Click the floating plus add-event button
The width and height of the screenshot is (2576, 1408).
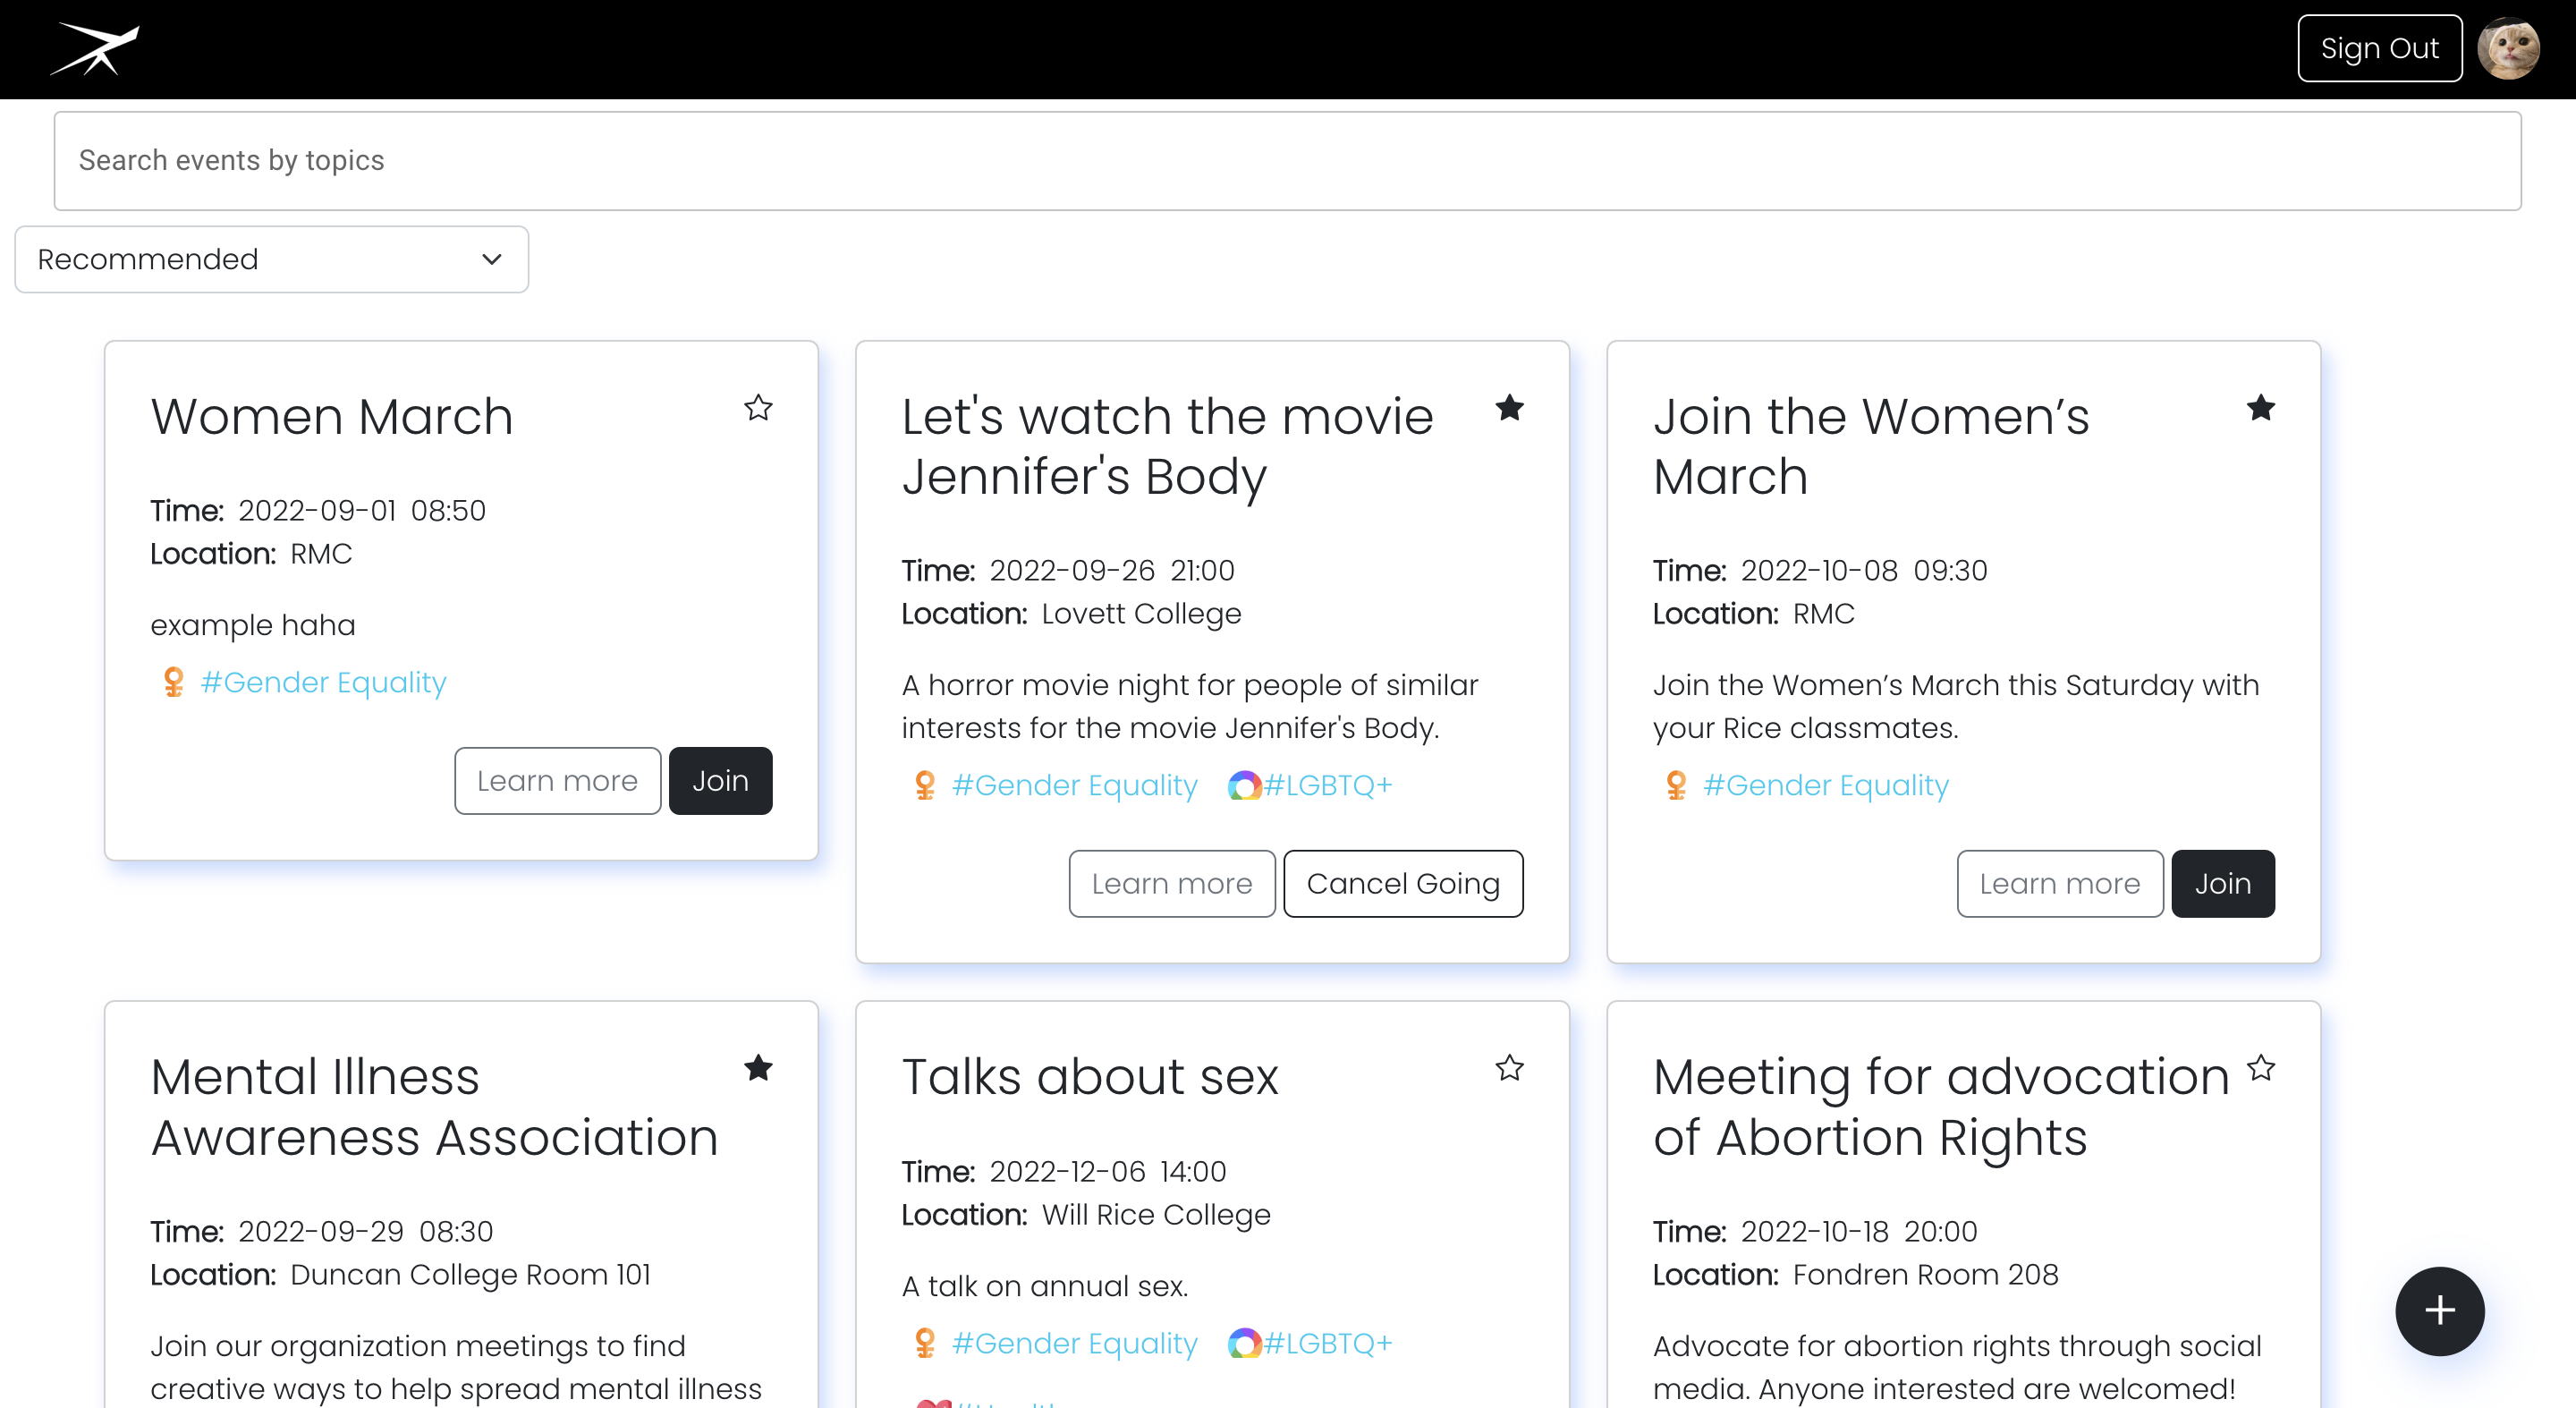(x=2439, y=1311)
